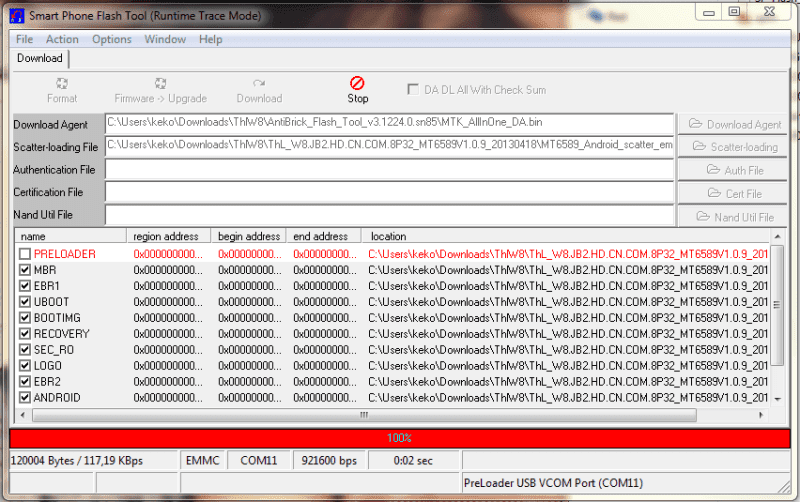Select the RECOVERY row name text
This screenshot has width=800, height=502.
62,334
